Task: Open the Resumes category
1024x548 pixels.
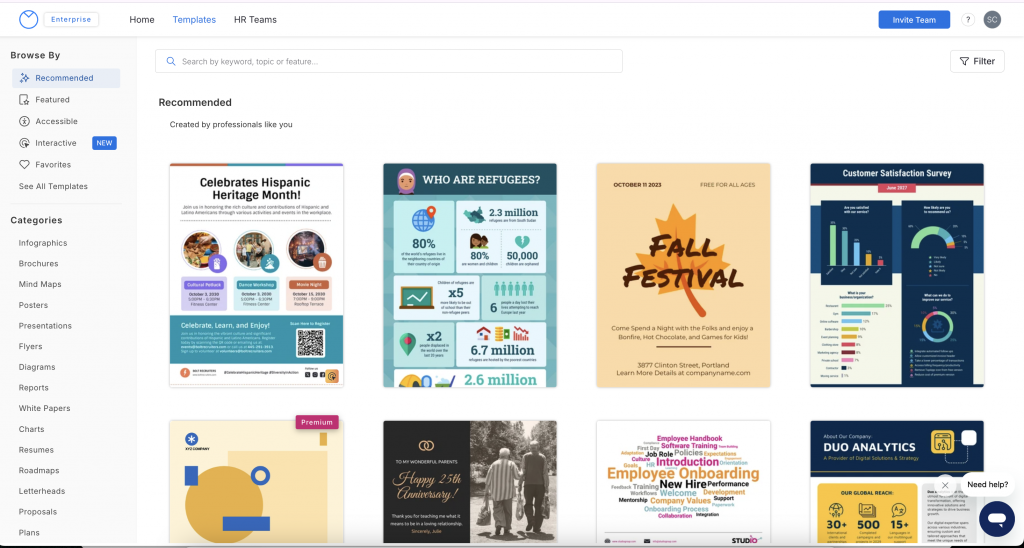Action: 36,450
